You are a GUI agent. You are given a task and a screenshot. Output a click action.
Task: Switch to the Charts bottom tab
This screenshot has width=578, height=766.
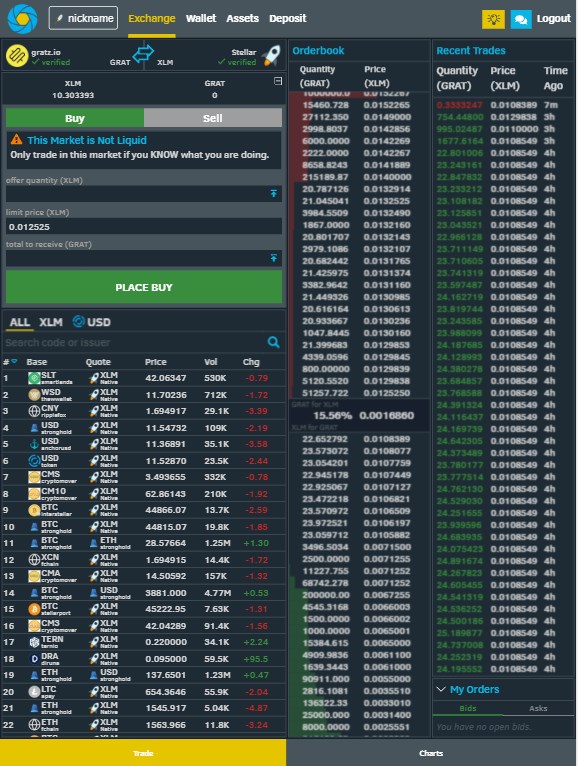[x=431, y=753]
